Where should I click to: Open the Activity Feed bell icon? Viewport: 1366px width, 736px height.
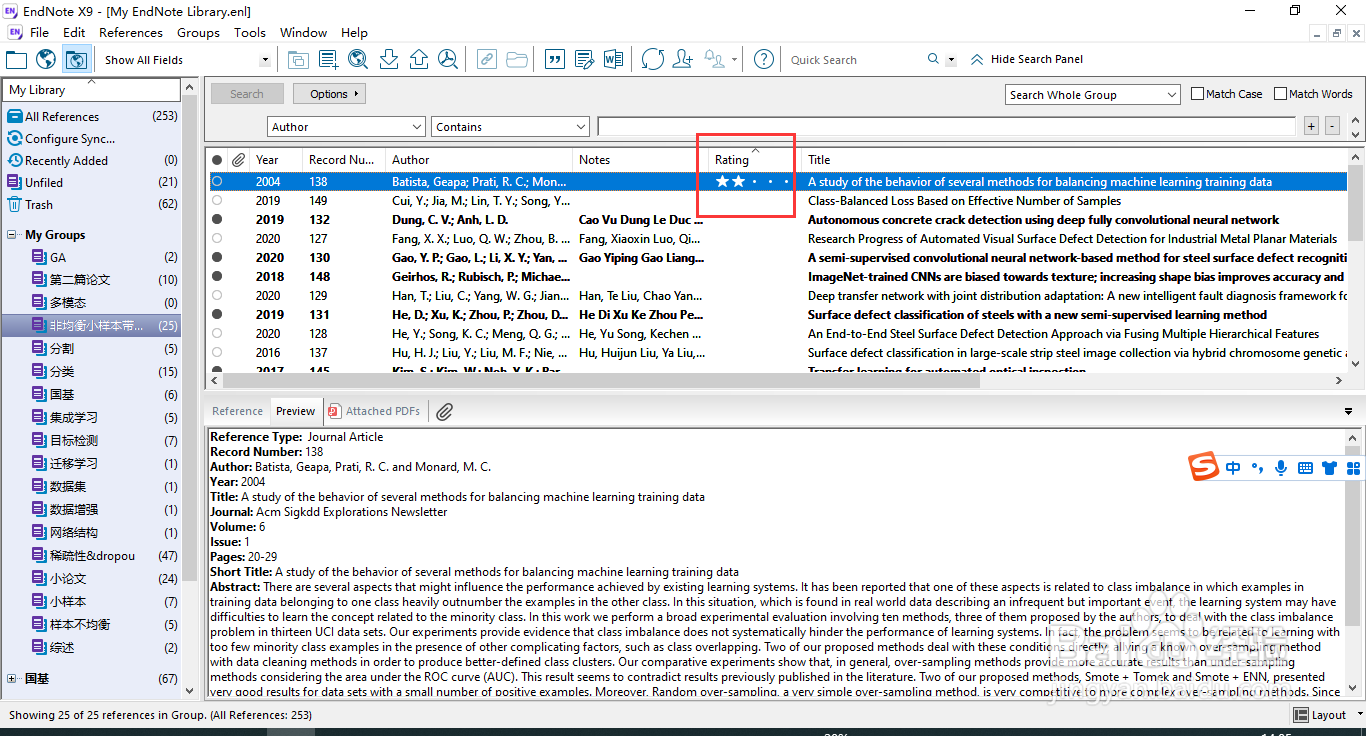tap(715, 59)
